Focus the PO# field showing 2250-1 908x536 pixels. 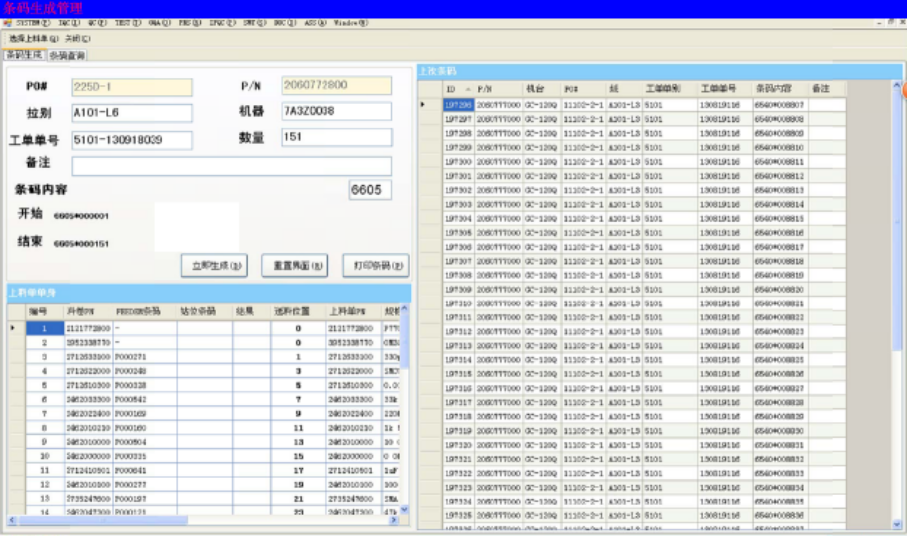(x=132, y=87)
